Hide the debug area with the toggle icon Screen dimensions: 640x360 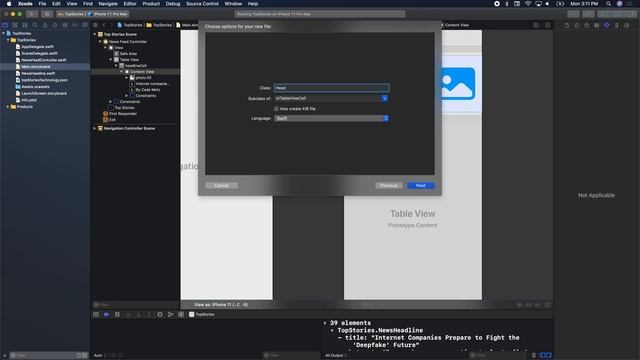pos(96,314)
